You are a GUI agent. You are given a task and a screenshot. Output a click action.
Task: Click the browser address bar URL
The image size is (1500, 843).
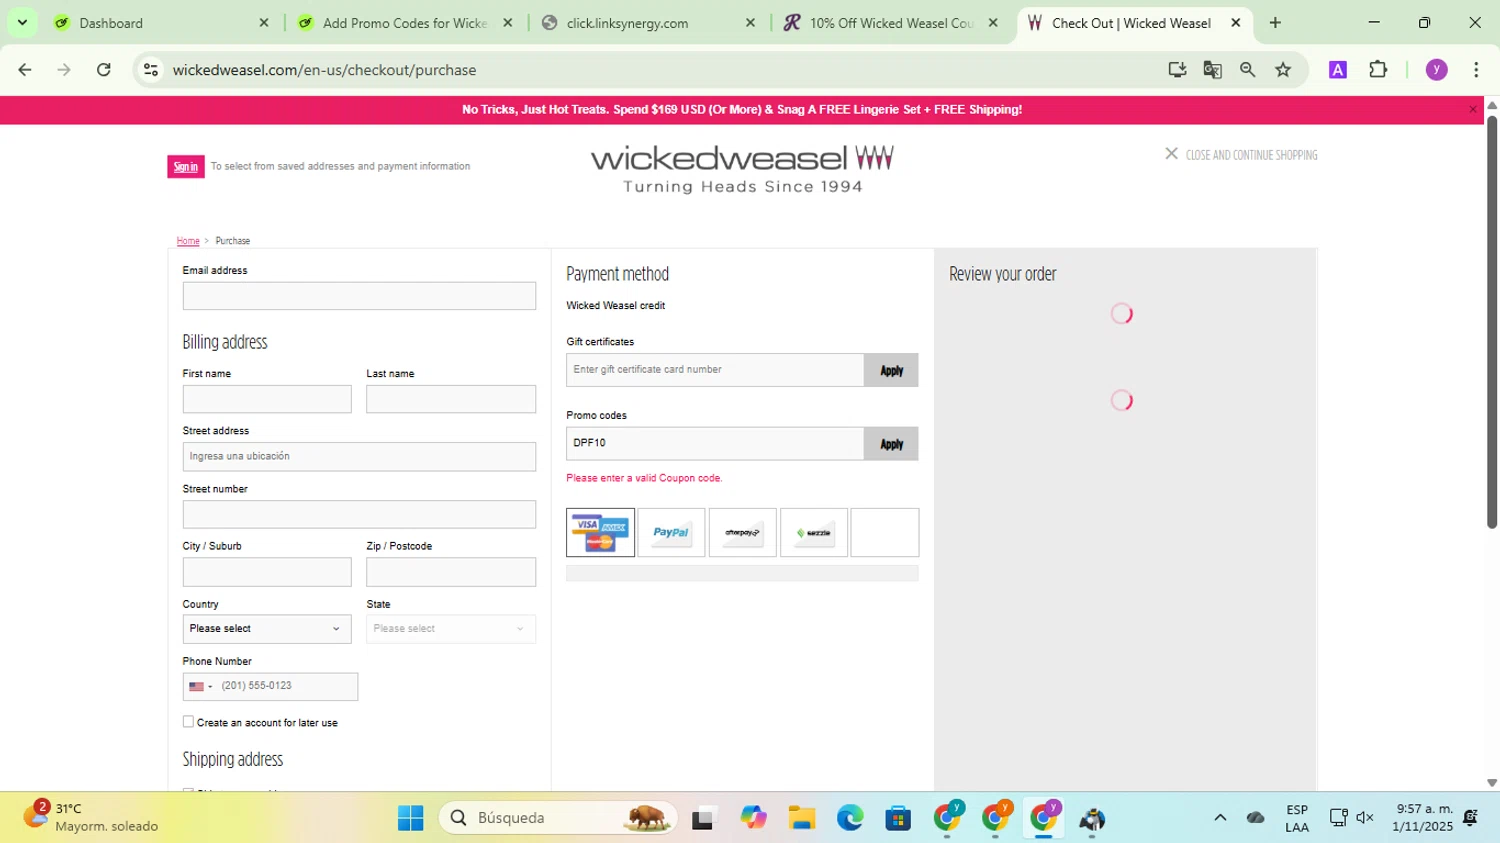click(x=324, y=70)
